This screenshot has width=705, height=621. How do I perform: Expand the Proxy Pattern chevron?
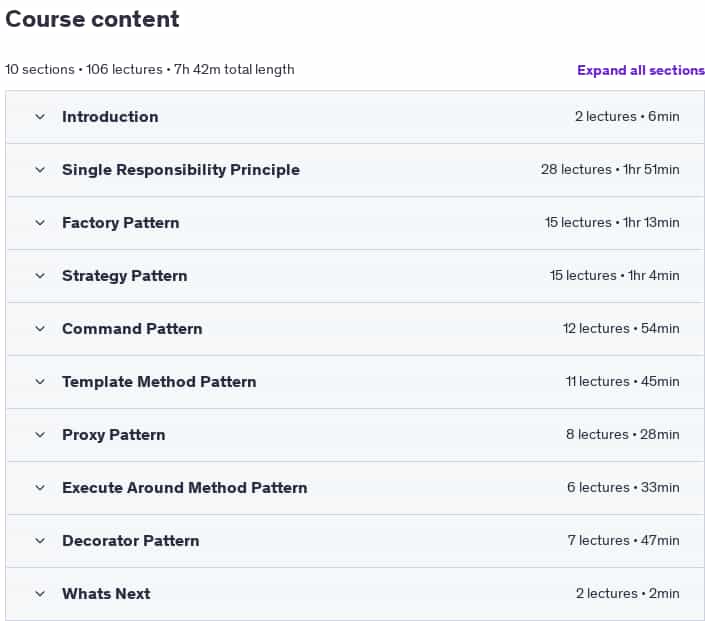coord(40,435)
